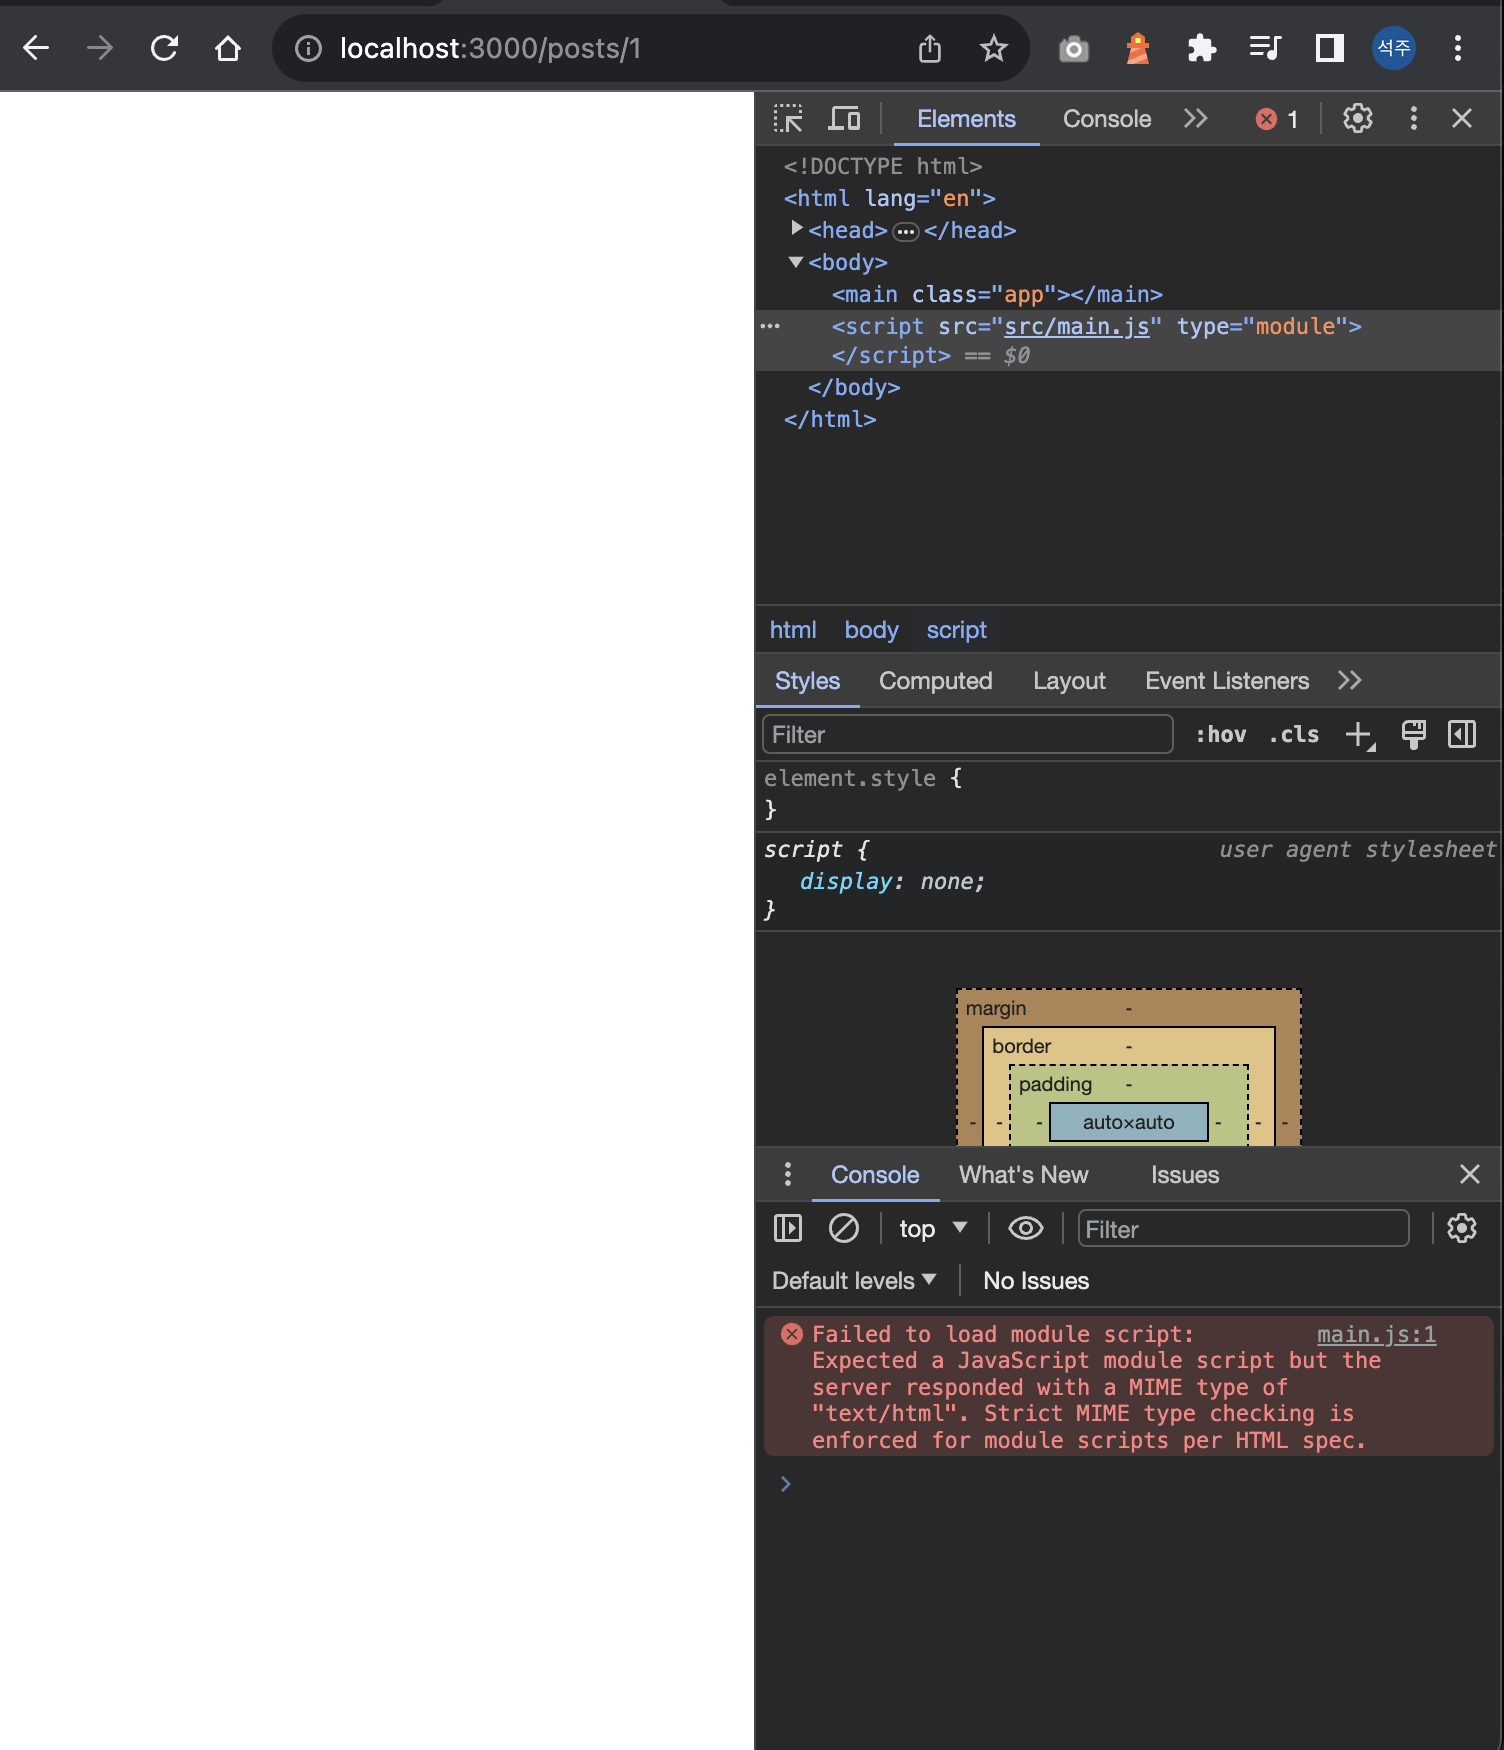Select the html breadcrumb
Screen dimensions: 1504x1750
point(793,630)
